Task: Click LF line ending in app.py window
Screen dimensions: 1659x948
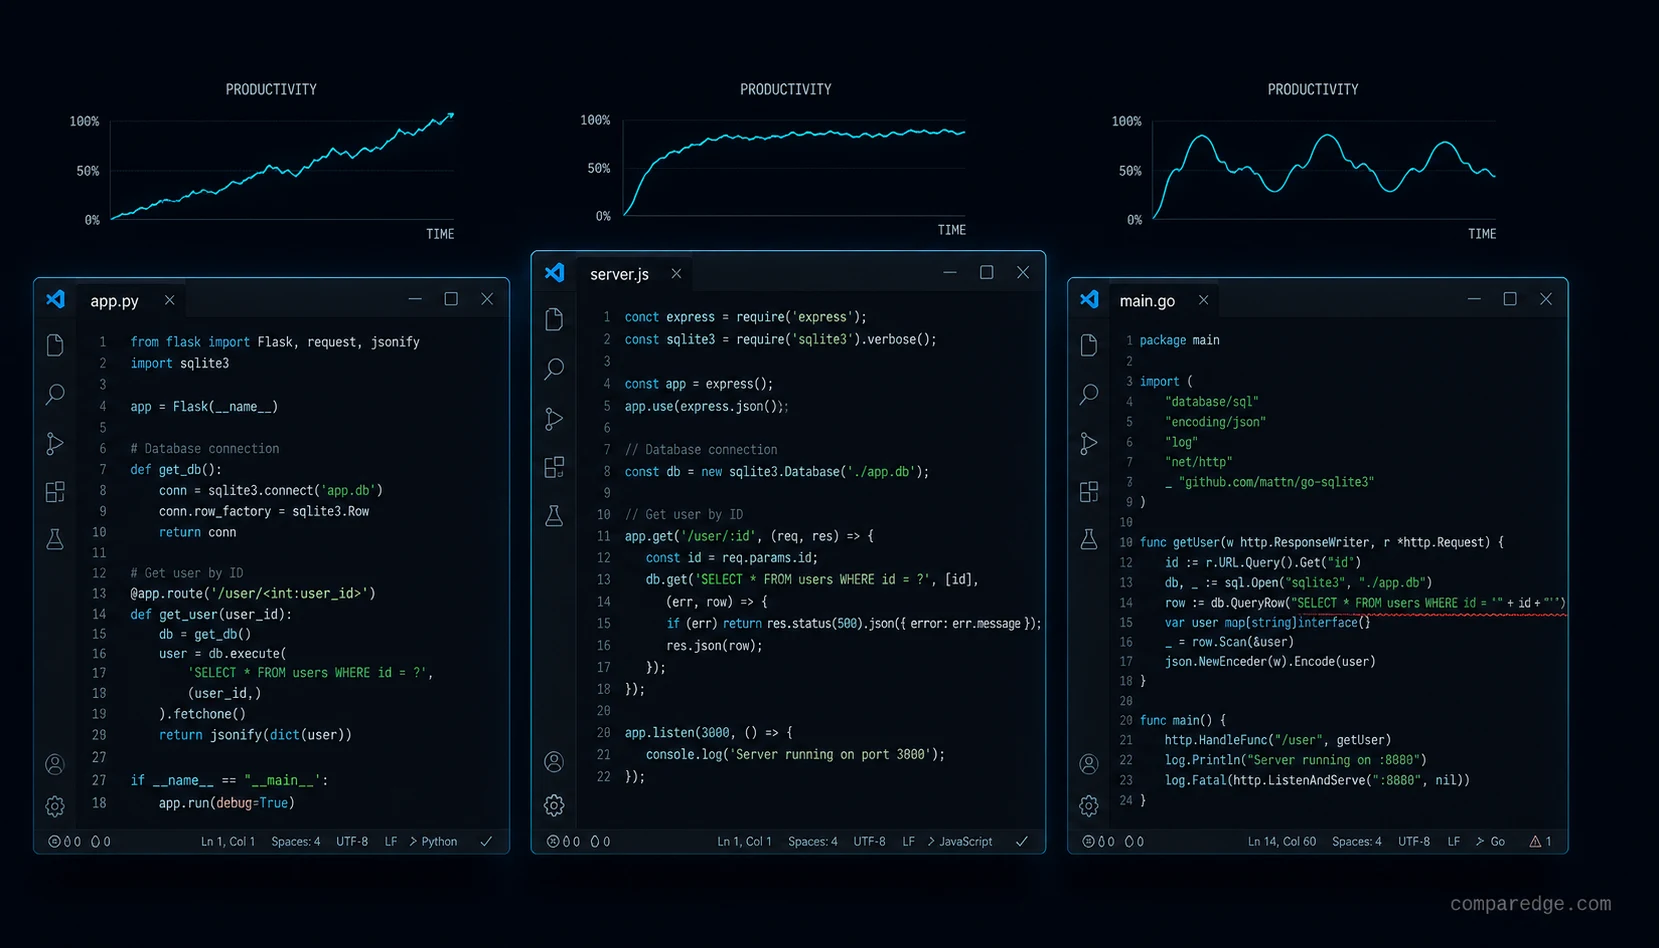Action: point(391,842)
